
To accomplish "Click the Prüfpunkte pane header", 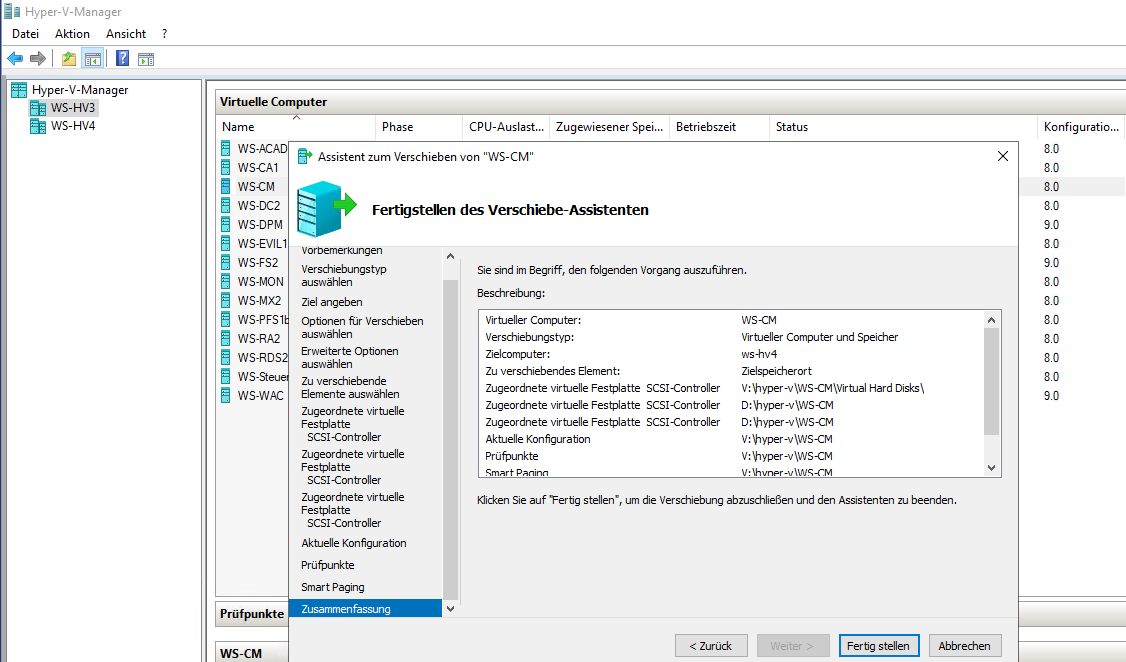I will click(x=252, y=614).
